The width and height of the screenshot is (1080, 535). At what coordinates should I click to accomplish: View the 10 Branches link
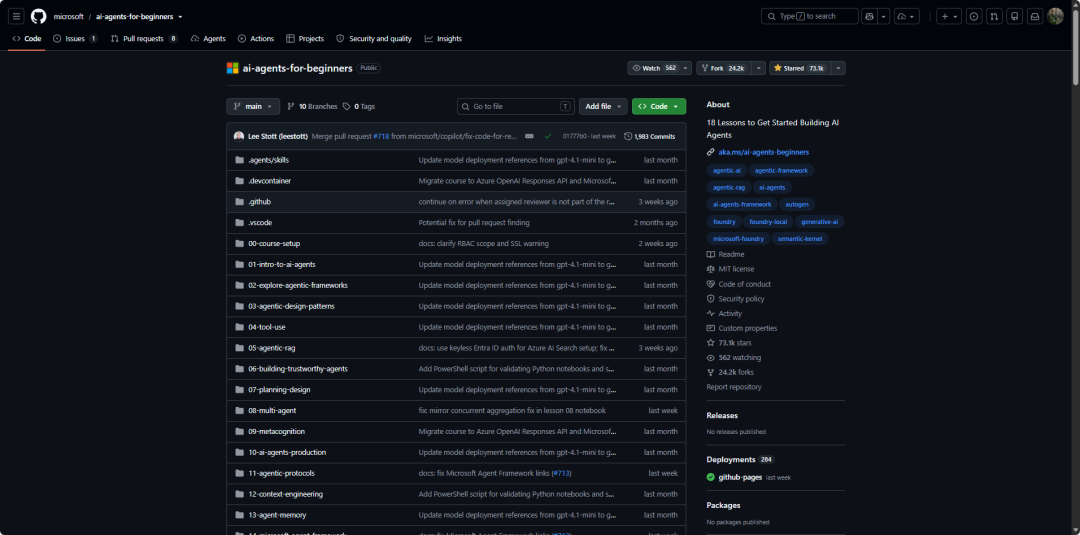(312, 107)
